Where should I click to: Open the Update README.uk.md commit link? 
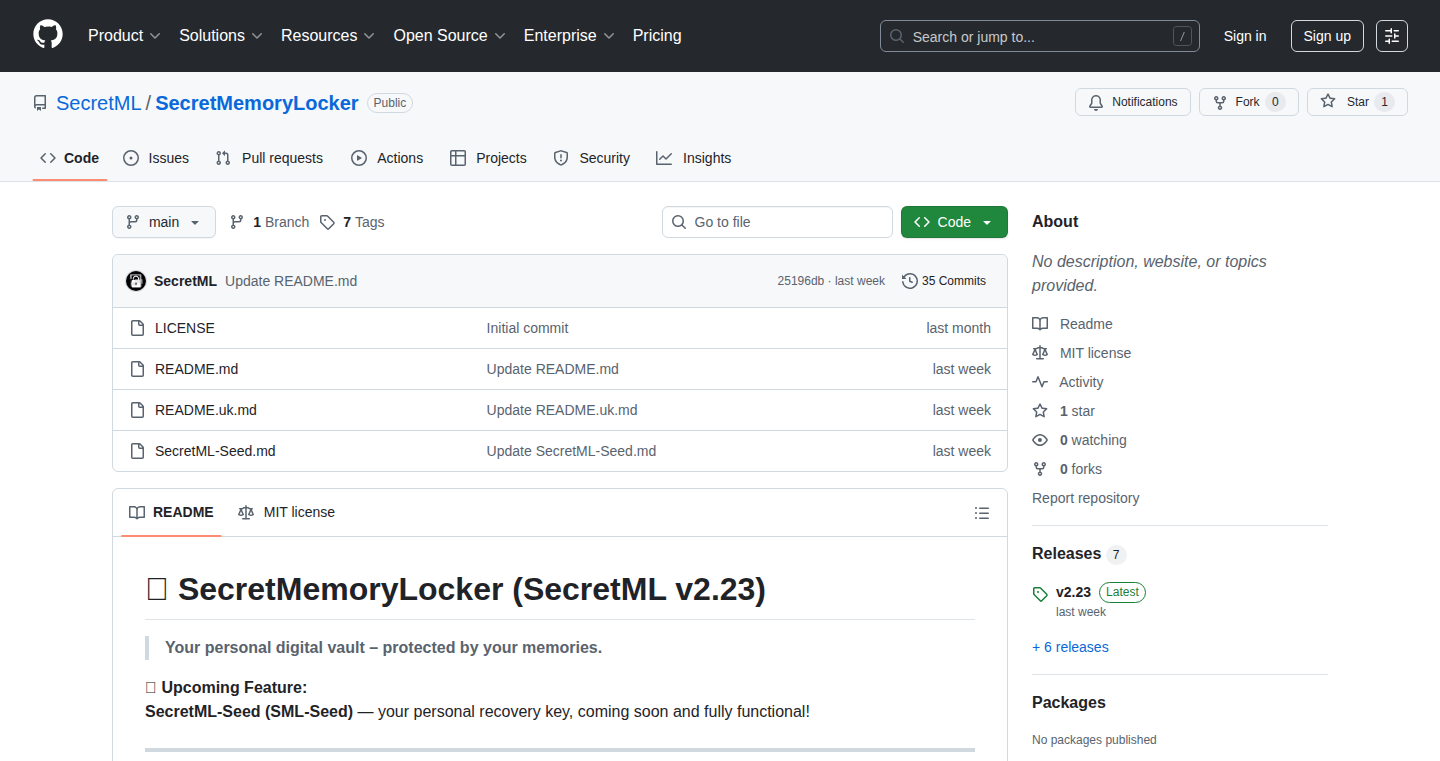pyautogui.click(x=562, y=410)
